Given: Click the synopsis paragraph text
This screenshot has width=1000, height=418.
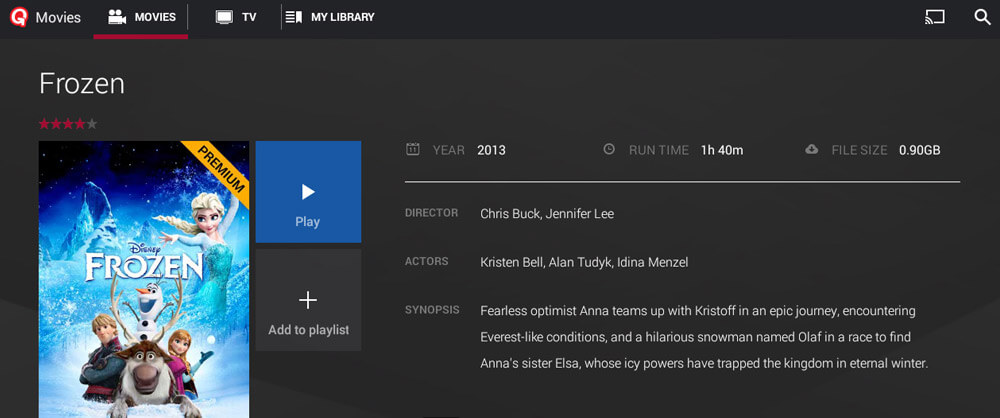Looking at the screenshot, I should coord(703,338).
